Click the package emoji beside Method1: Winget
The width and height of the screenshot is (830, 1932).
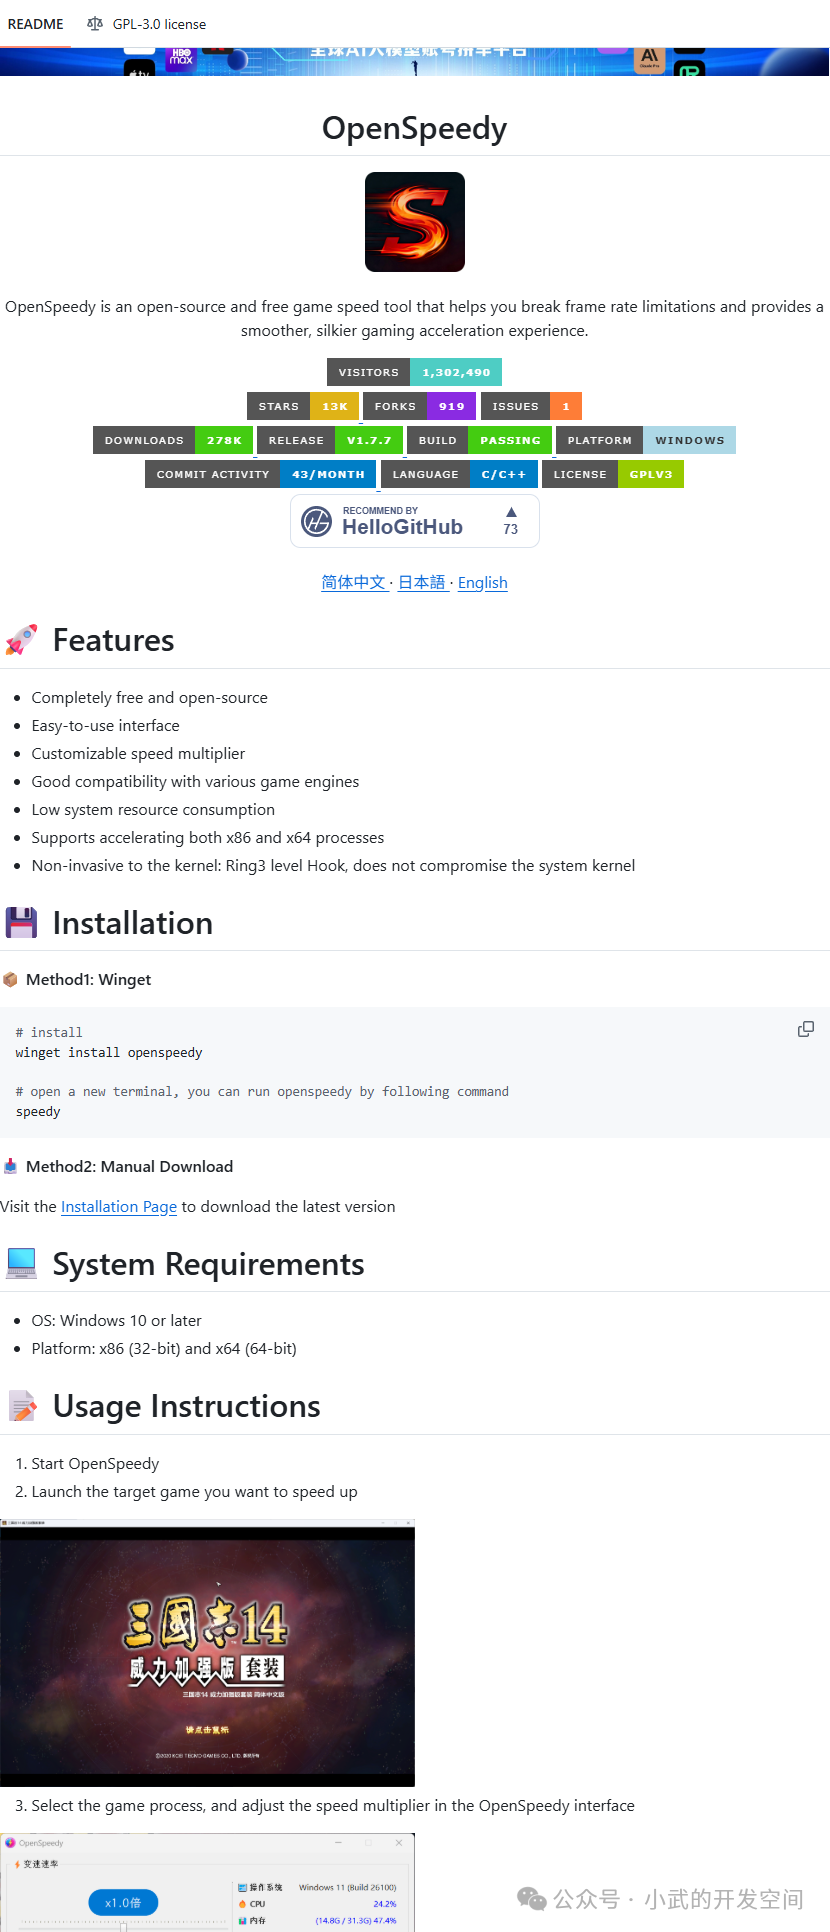coord(10,979)
